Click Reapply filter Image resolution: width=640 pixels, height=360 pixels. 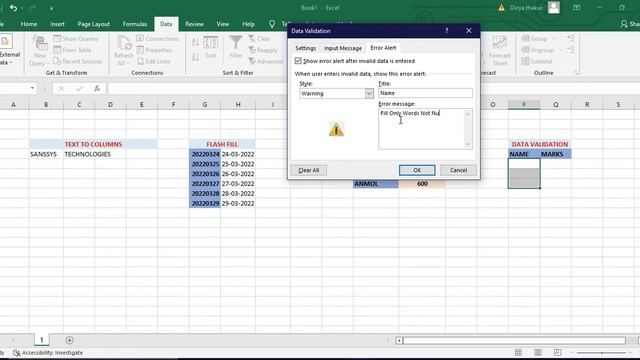(263, 50)
